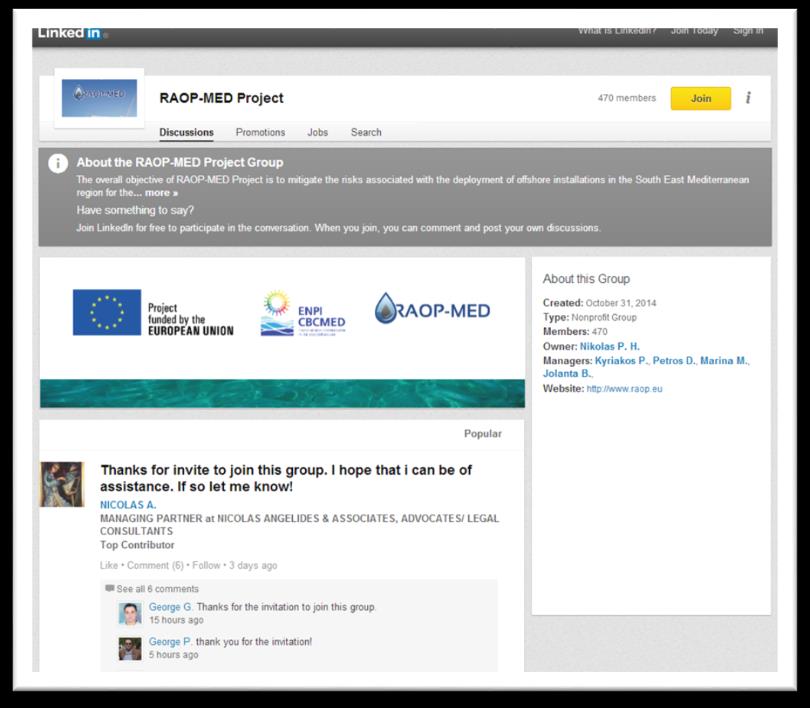
Task: Open the Search tab
Action: click(x=366, y=132)
